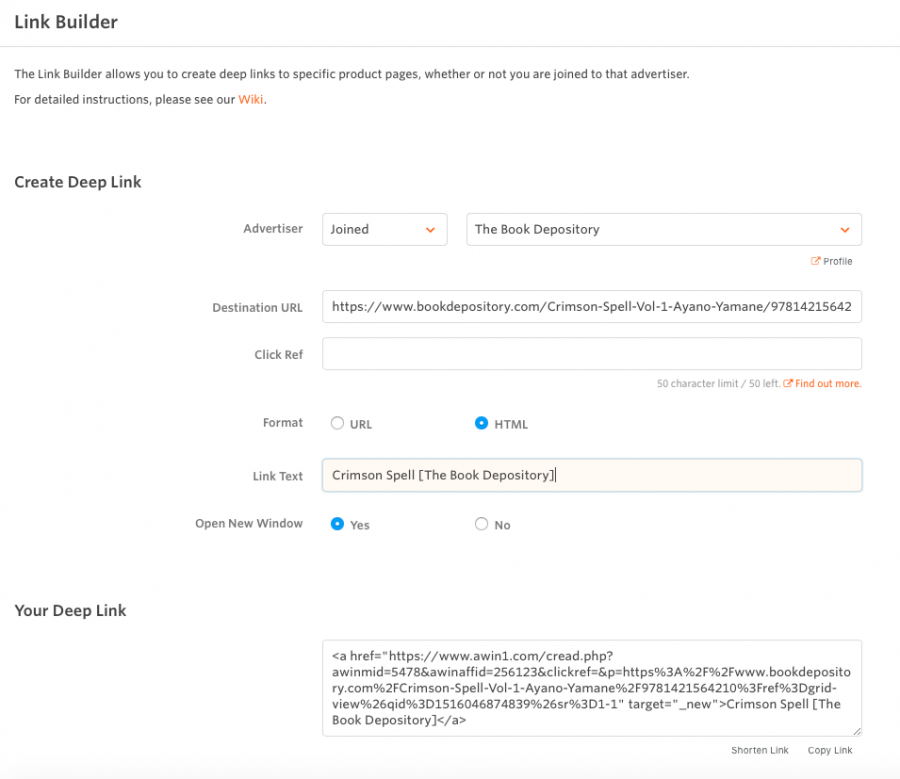
Task: Click inside the empty Click Ref field
Action: 591,353
